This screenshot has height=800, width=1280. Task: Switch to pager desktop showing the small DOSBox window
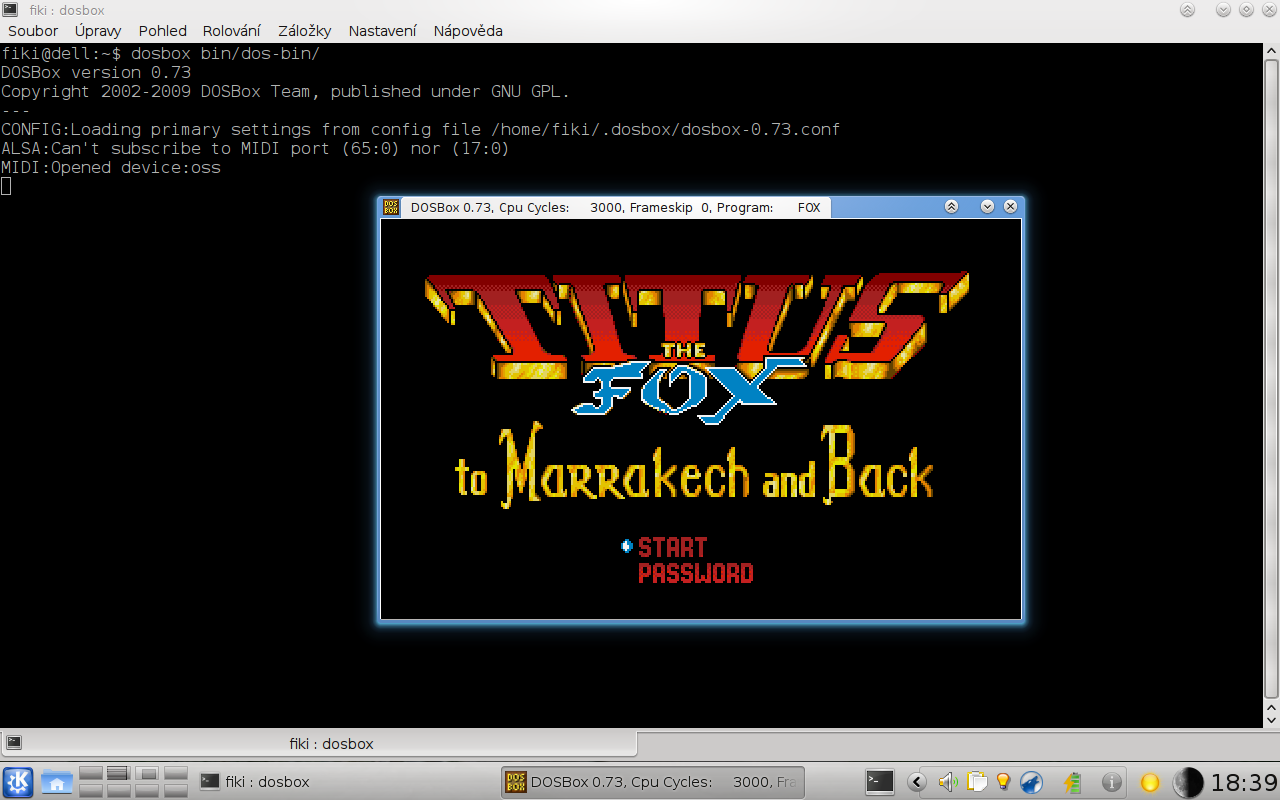coord(147,773)
